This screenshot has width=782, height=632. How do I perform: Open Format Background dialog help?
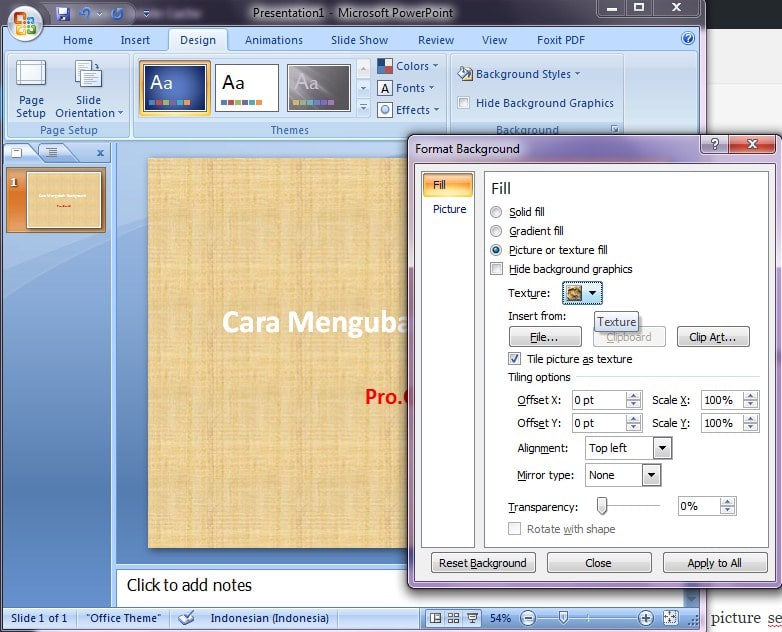coord(714,145)
